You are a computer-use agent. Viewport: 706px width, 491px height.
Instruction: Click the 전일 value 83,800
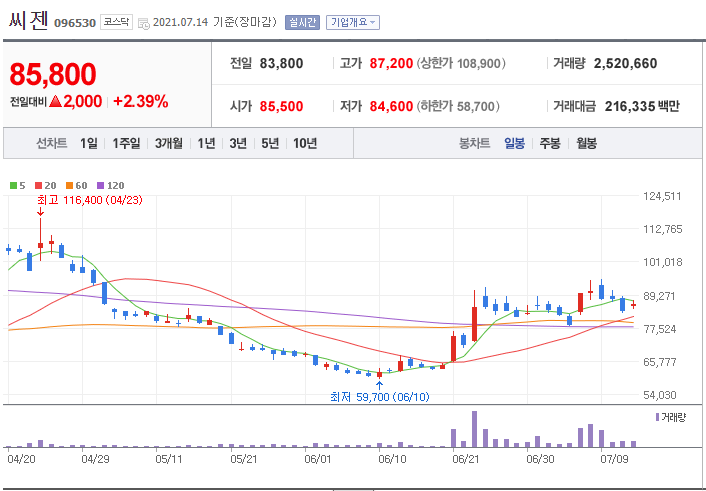click(281, 64)
